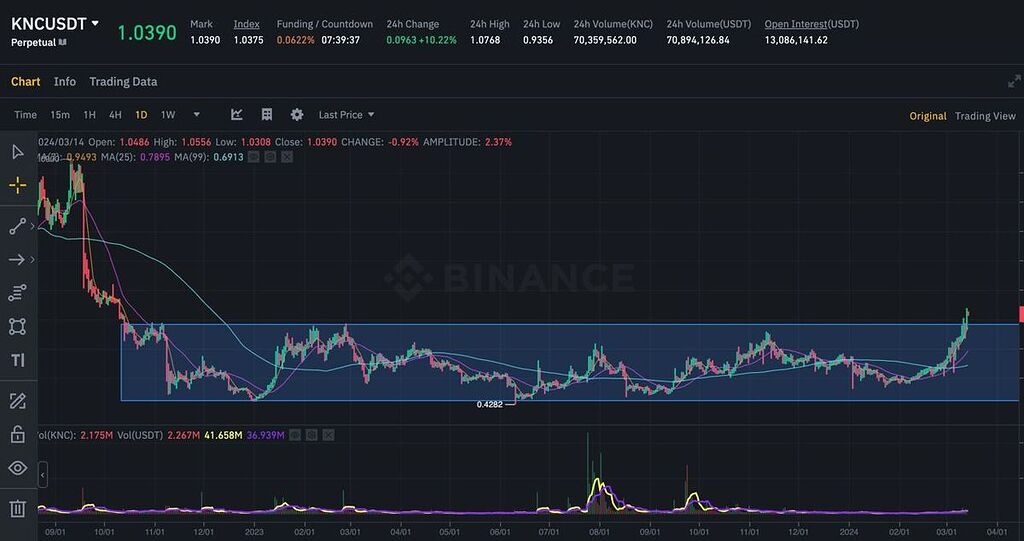Expand arrow tool submenu arrow
The height and width of the screenshot is (541, 1024).
(33, 259)
